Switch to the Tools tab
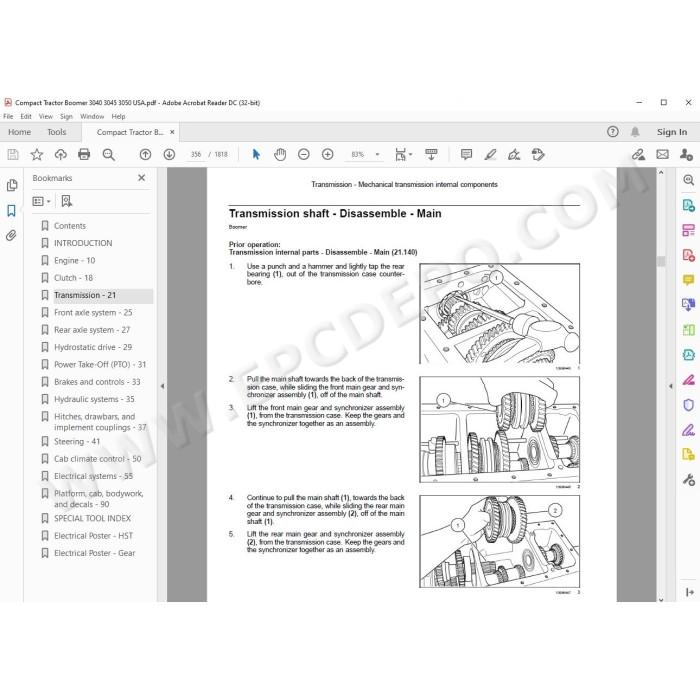Image resolution: width=700 pixels, height=700 pixels. click(57, 132)
